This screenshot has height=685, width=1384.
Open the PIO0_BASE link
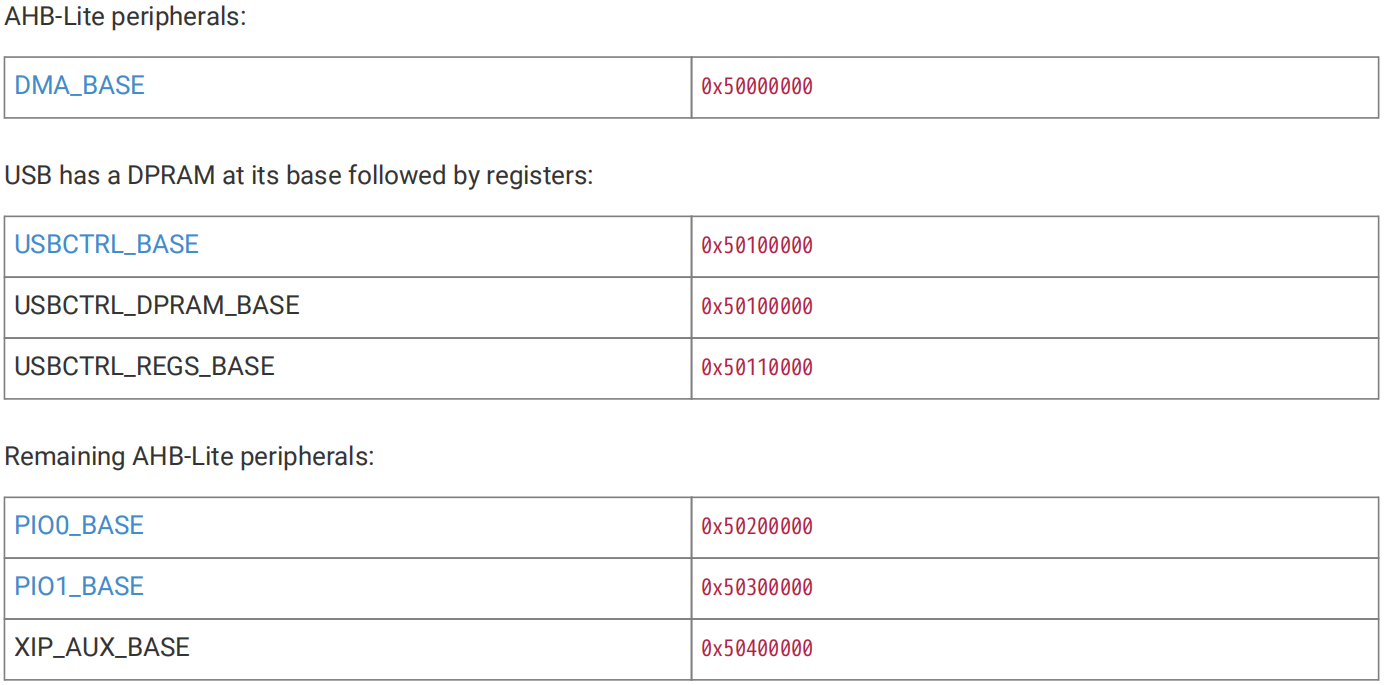pyautogui.click(x=79, y=526)
